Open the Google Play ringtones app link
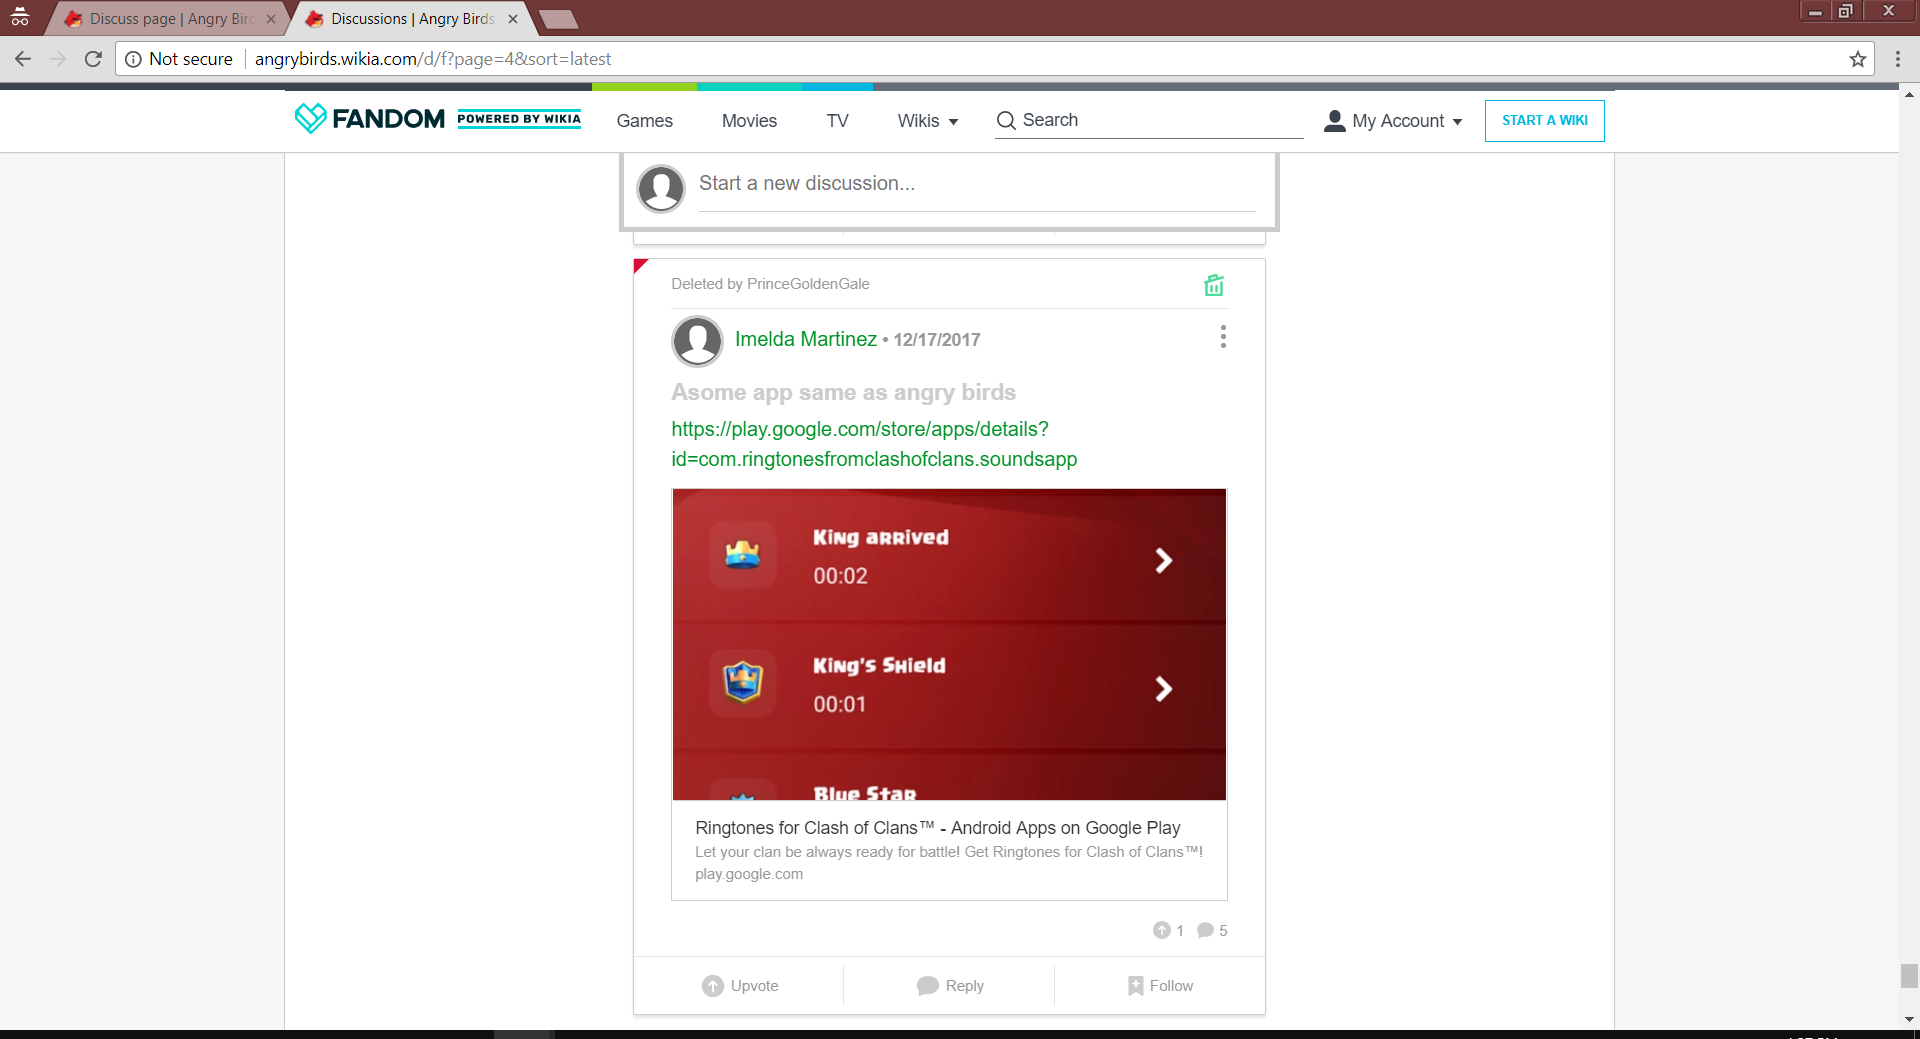Image resolution: width=1920 pixels, height=1039 pixels. pos(873,444)
